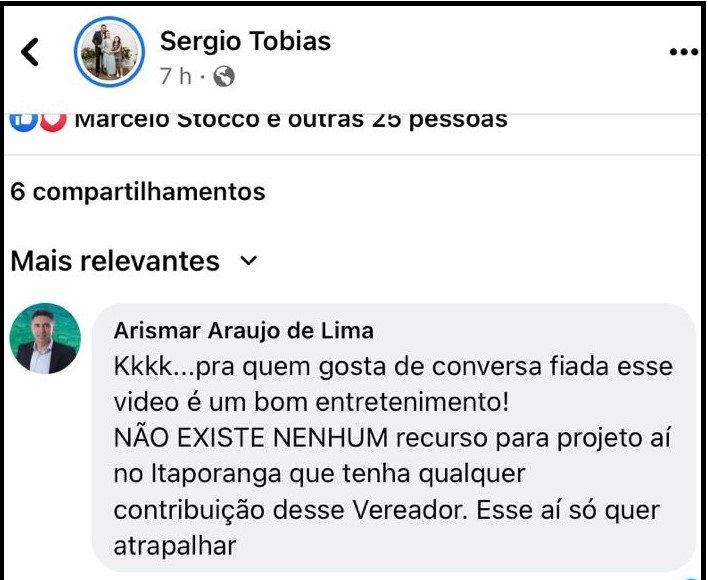Viewport: 708px width, 580px height.
Task: Go back using the left arrow
Action: coord(31,52)
